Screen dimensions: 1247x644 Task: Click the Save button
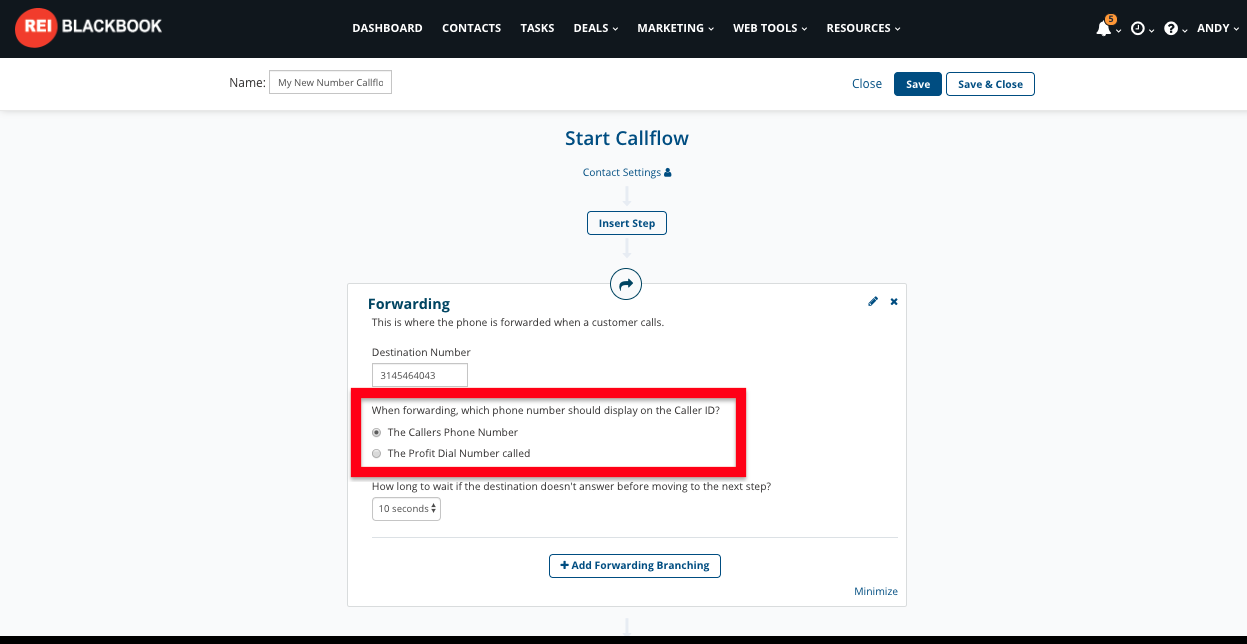pos(918,84)
